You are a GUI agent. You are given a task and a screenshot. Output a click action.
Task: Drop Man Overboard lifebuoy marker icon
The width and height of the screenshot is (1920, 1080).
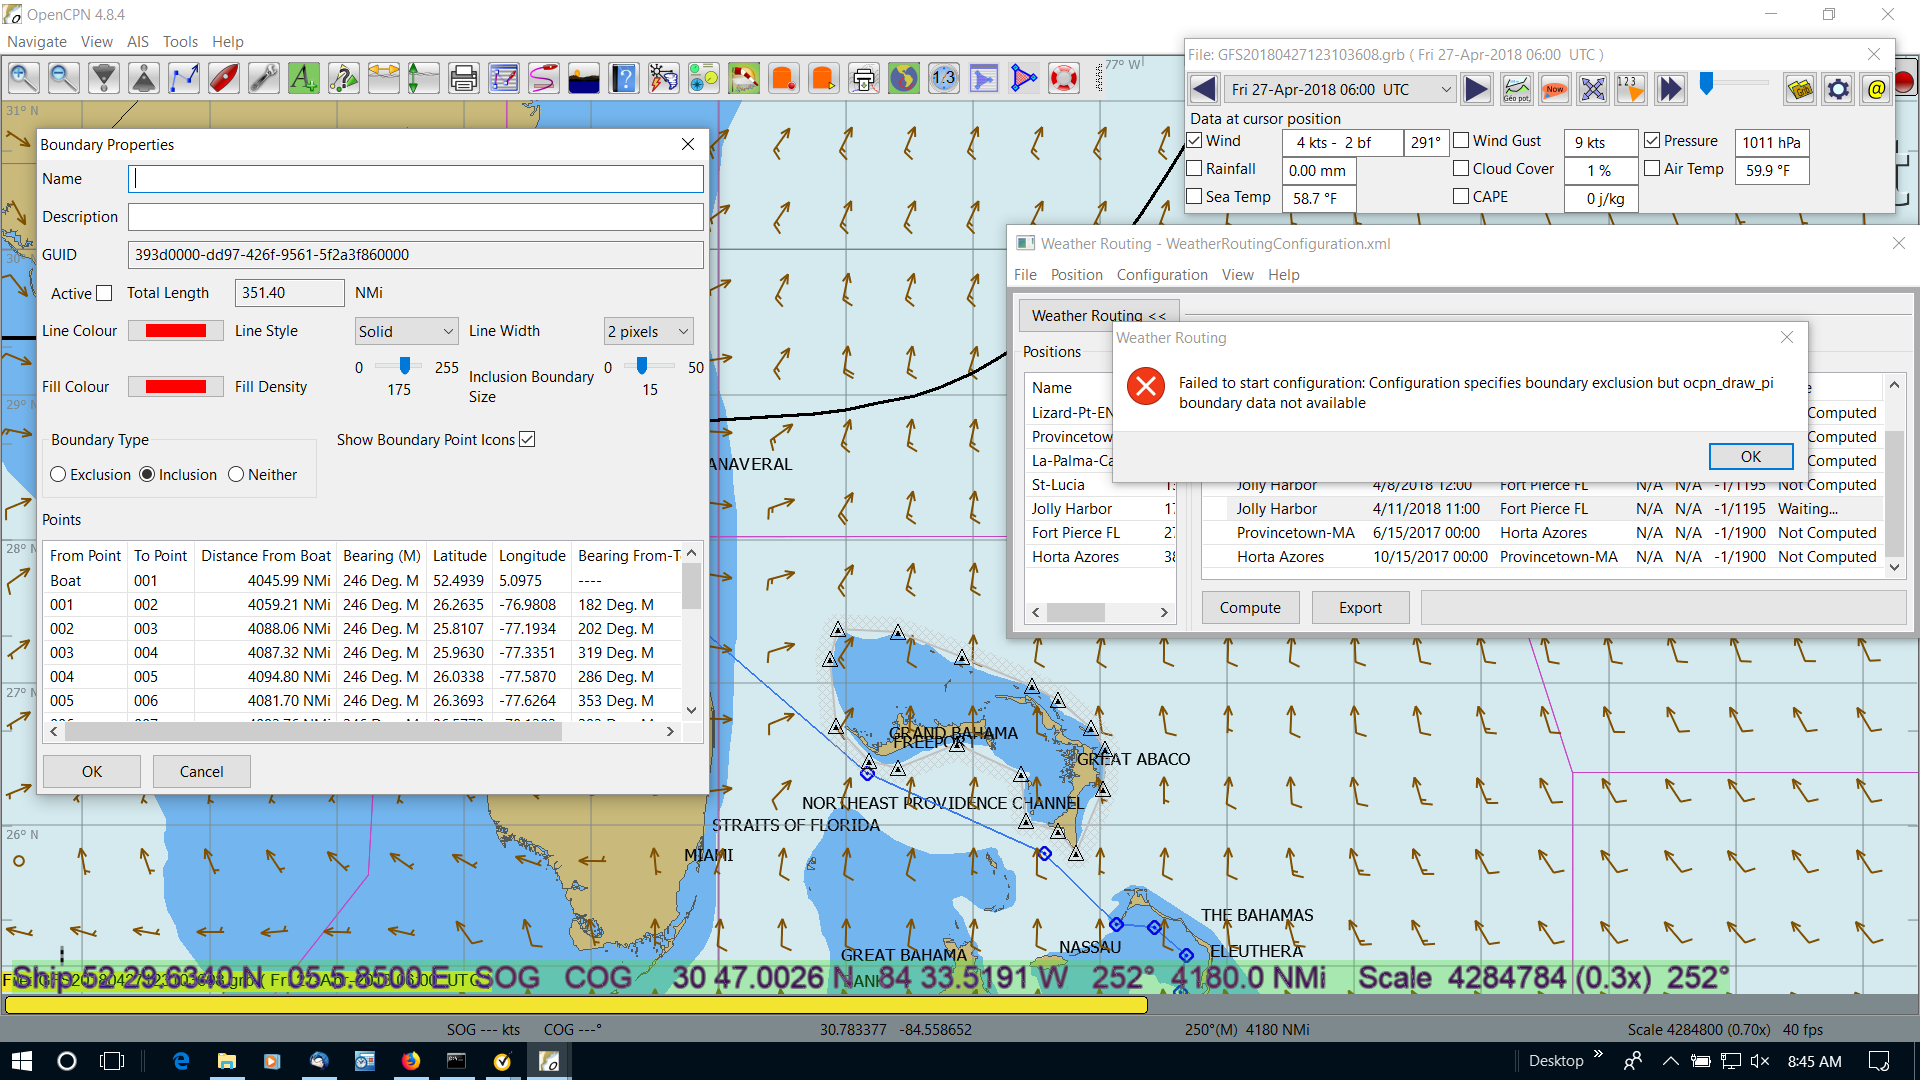(1064, 77)
